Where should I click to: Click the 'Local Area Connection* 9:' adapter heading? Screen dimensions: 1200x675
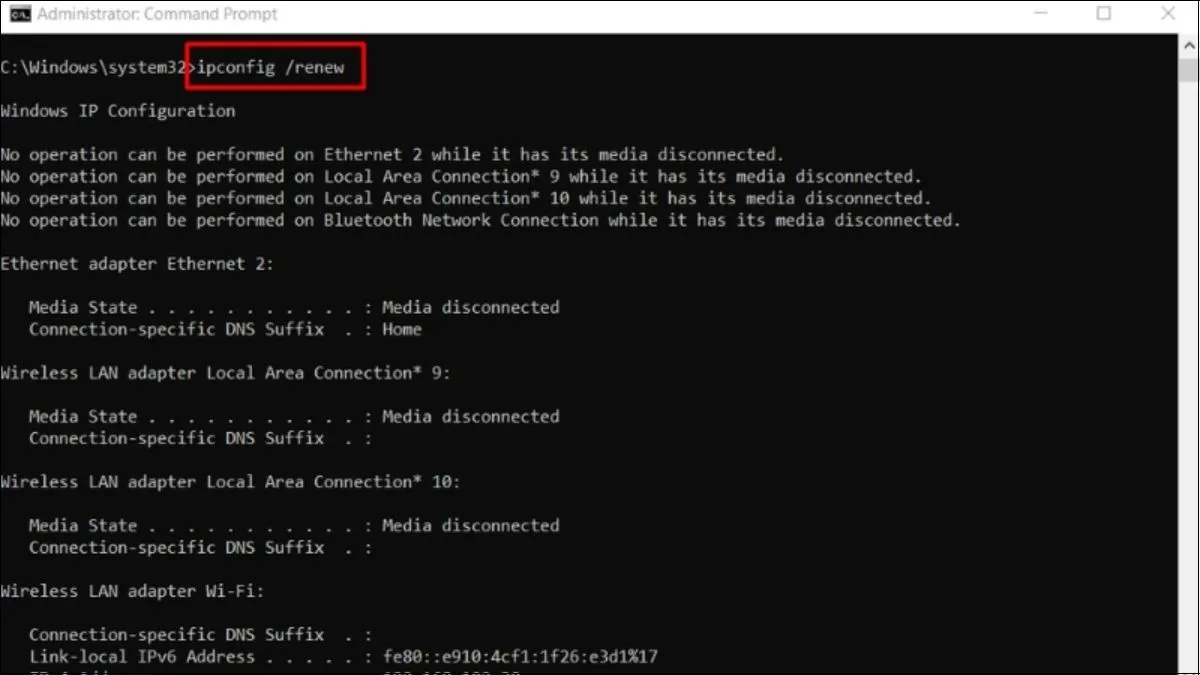click(x=225, y=373)
